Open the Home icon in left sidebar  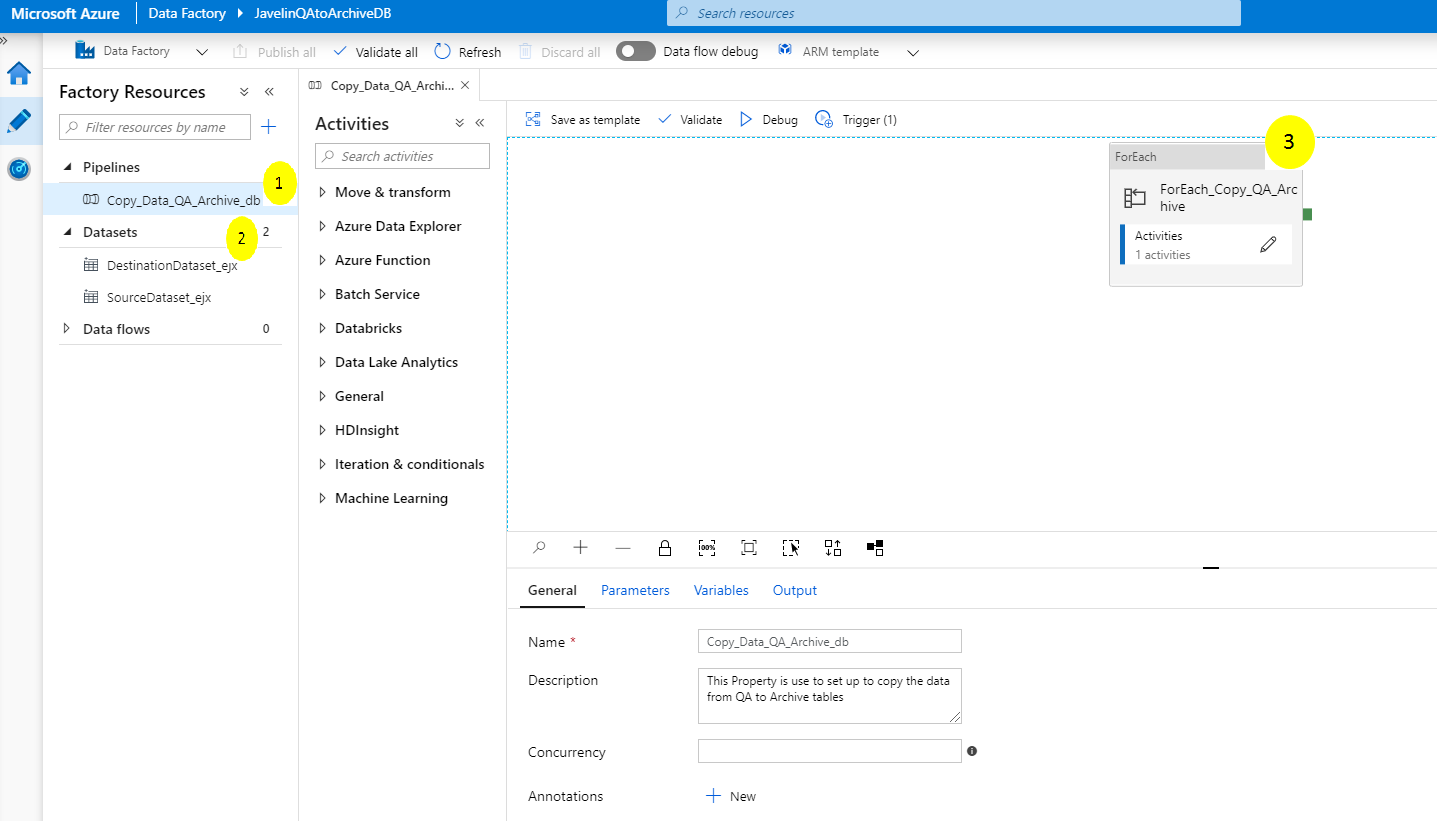pos(19,74)
